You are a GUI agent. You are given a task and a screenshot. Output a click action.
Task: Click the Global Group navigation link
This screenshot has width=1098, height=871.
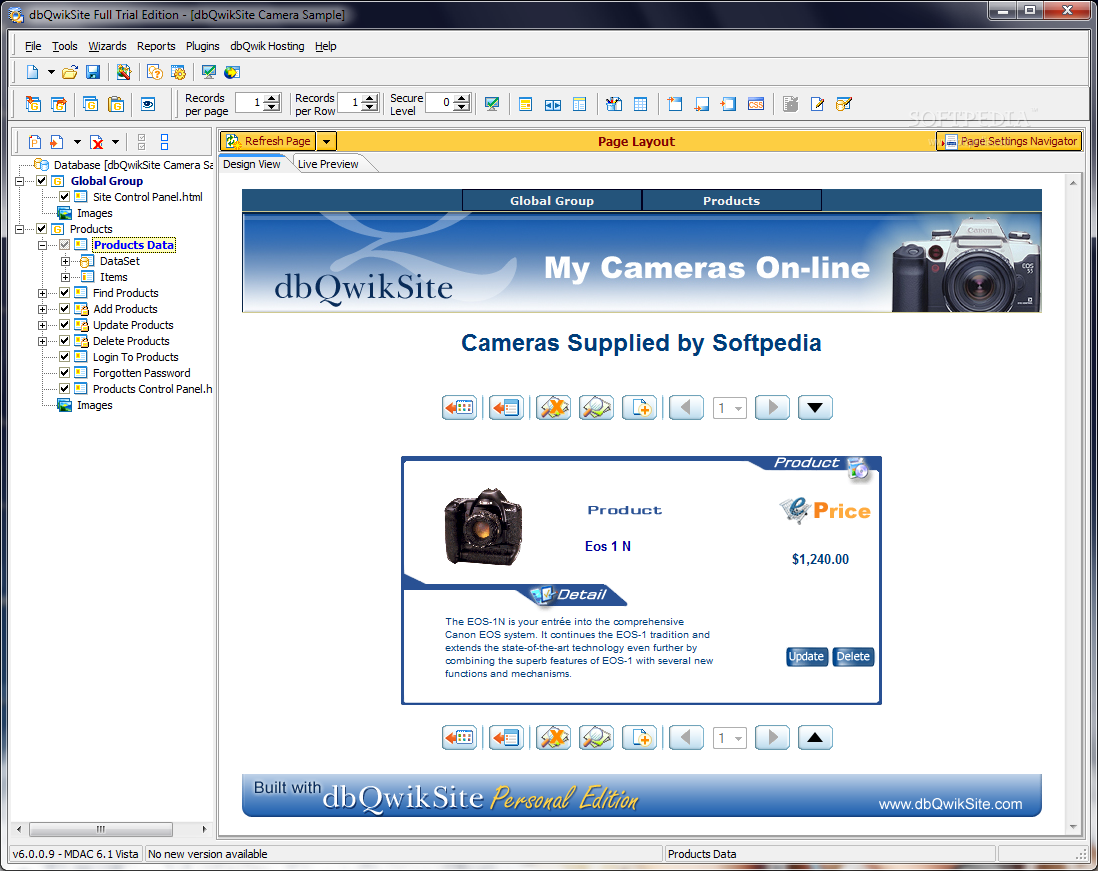tap(552, 201)
